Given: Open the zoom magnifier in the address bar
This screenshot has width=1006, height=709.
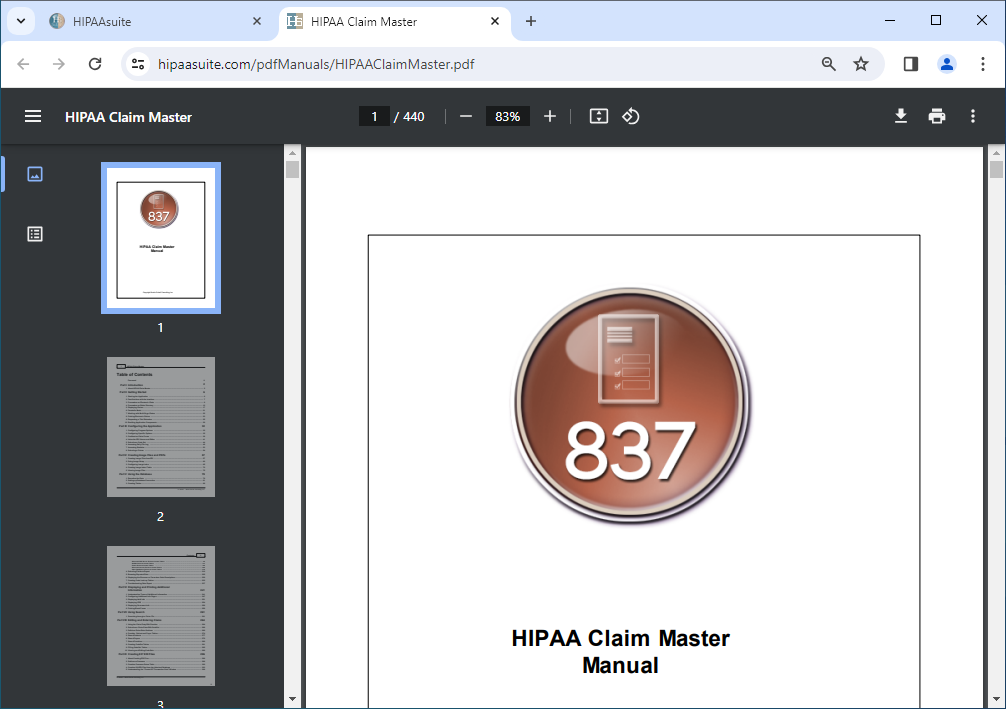Looking at the screenshot, I should [x=828, y=64].
